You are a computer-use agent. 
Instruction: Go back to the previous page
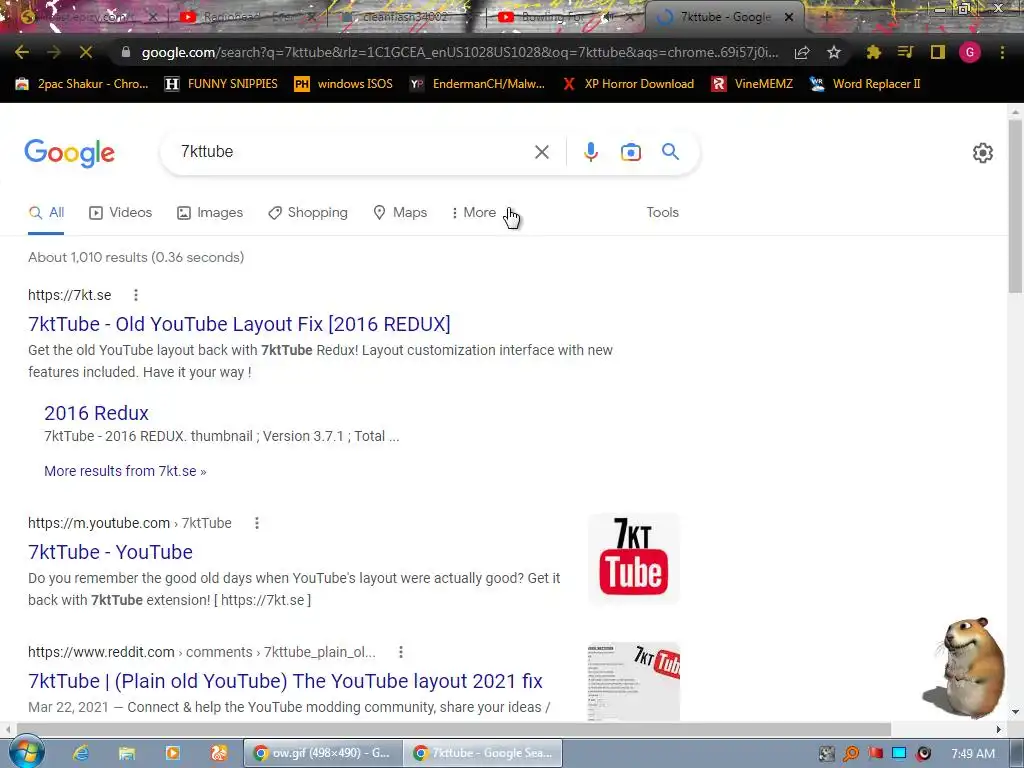coord(22,52)
